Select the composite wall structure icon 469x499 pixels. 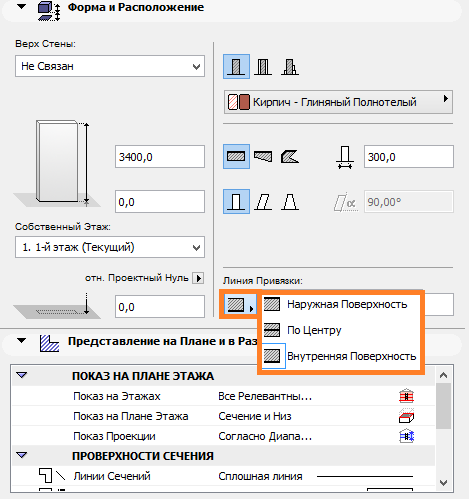(x=263, y=67)
